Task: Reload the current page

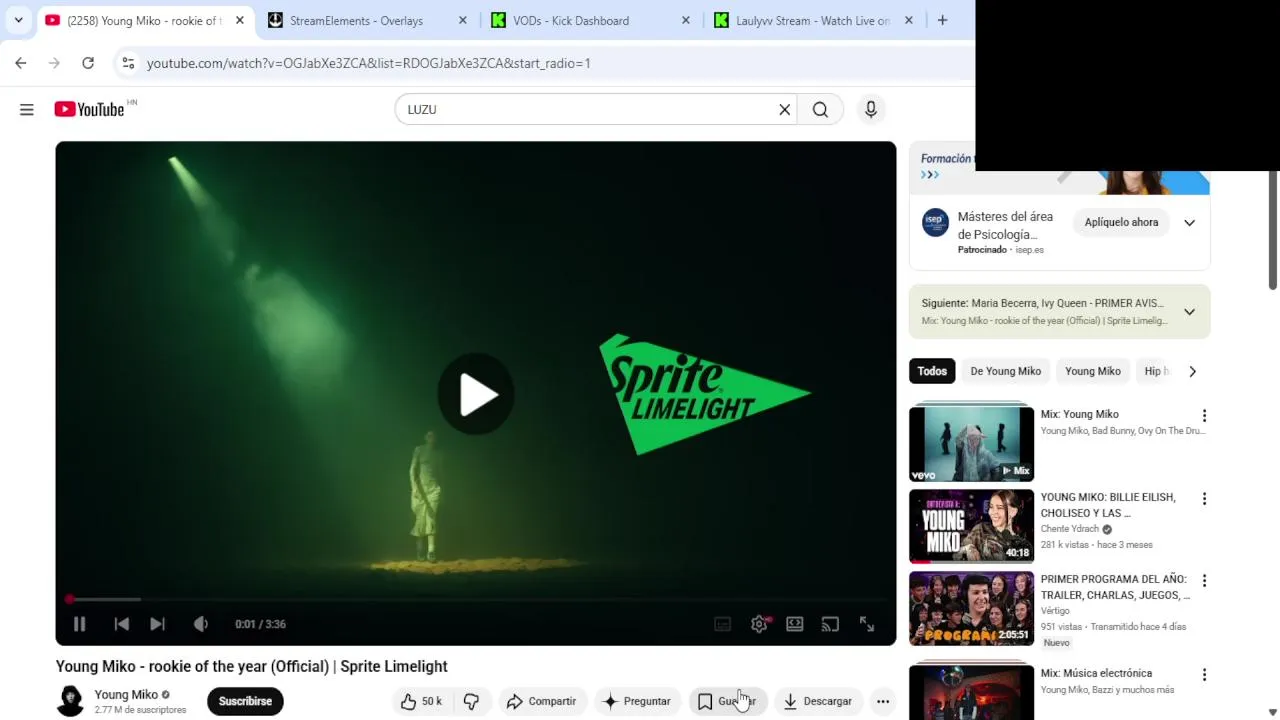Action: [x=88, y=63]
